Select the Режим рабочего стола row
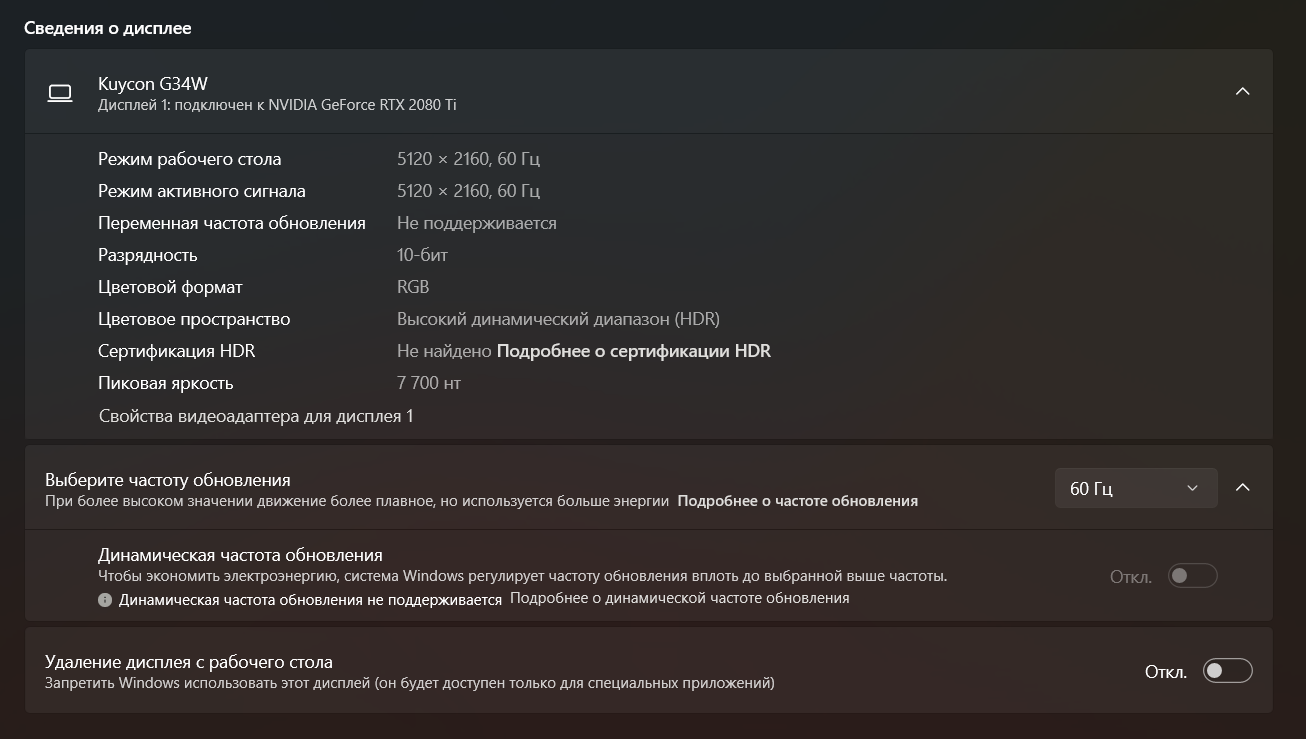 click(x=649, y=159)
